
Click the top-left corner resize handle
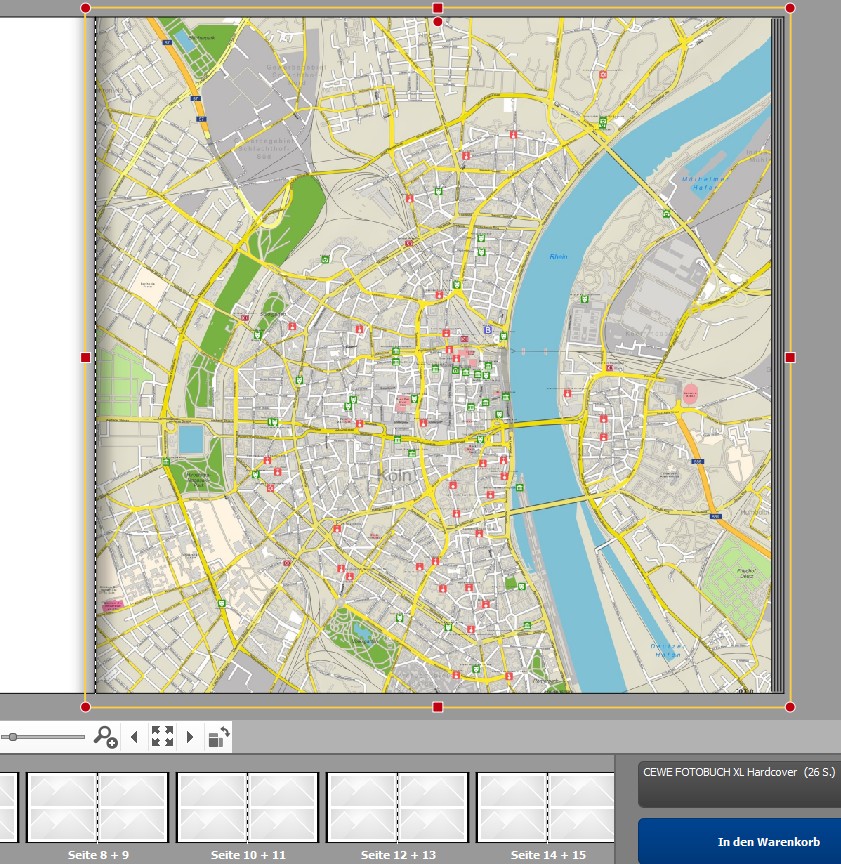pos(85,8)
